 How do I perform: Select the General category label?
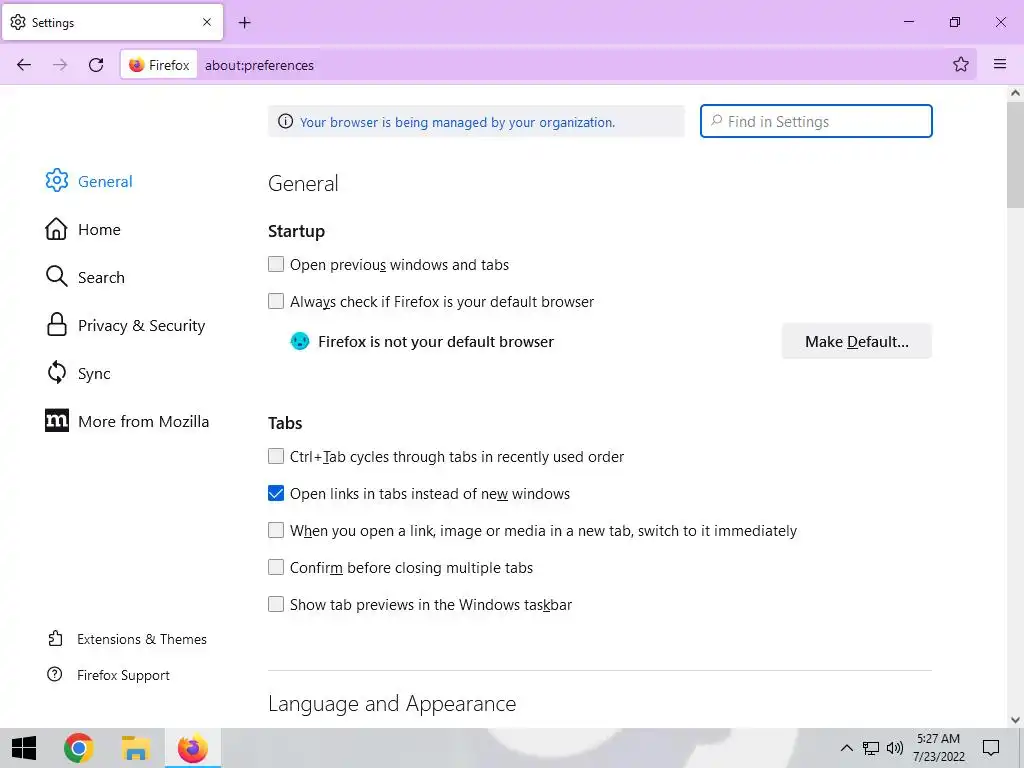pos(105,182)
